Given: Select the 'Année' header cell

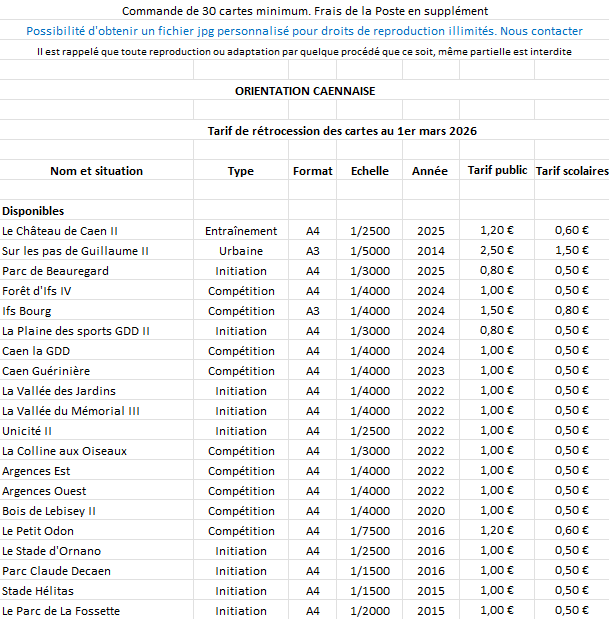Looking at the screenshot, I should pos(430,171).
